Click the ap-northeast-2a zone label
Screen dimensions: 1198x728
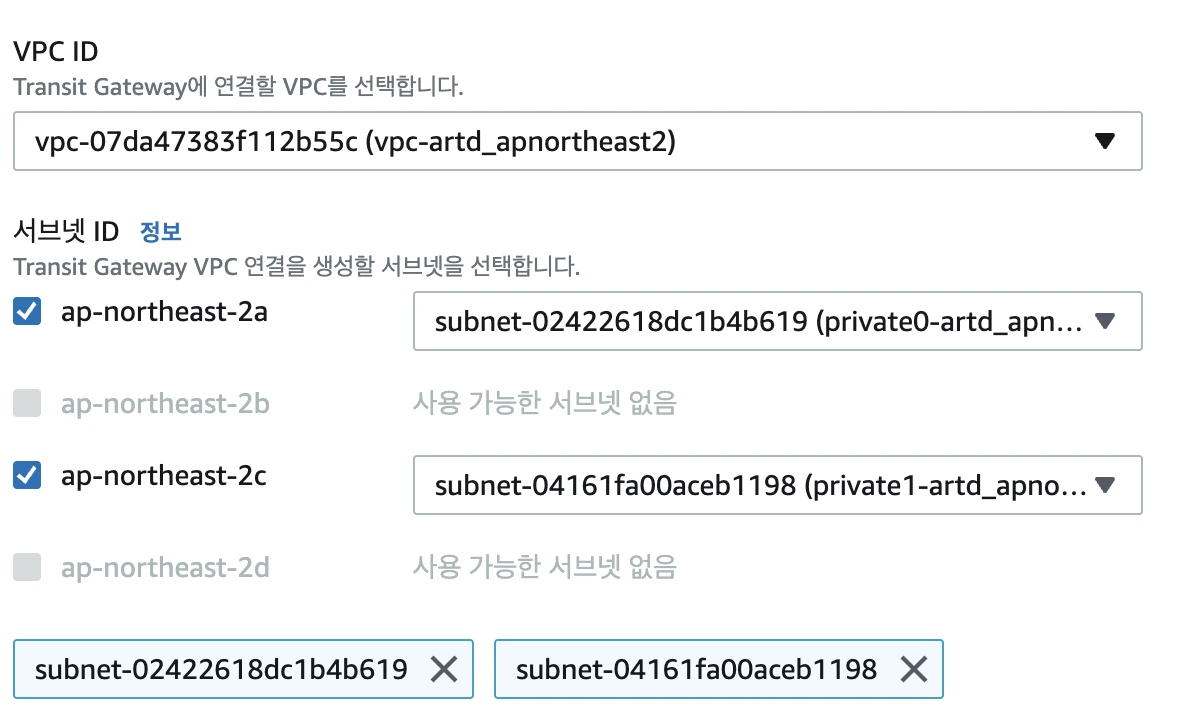(x=164, y=312)
